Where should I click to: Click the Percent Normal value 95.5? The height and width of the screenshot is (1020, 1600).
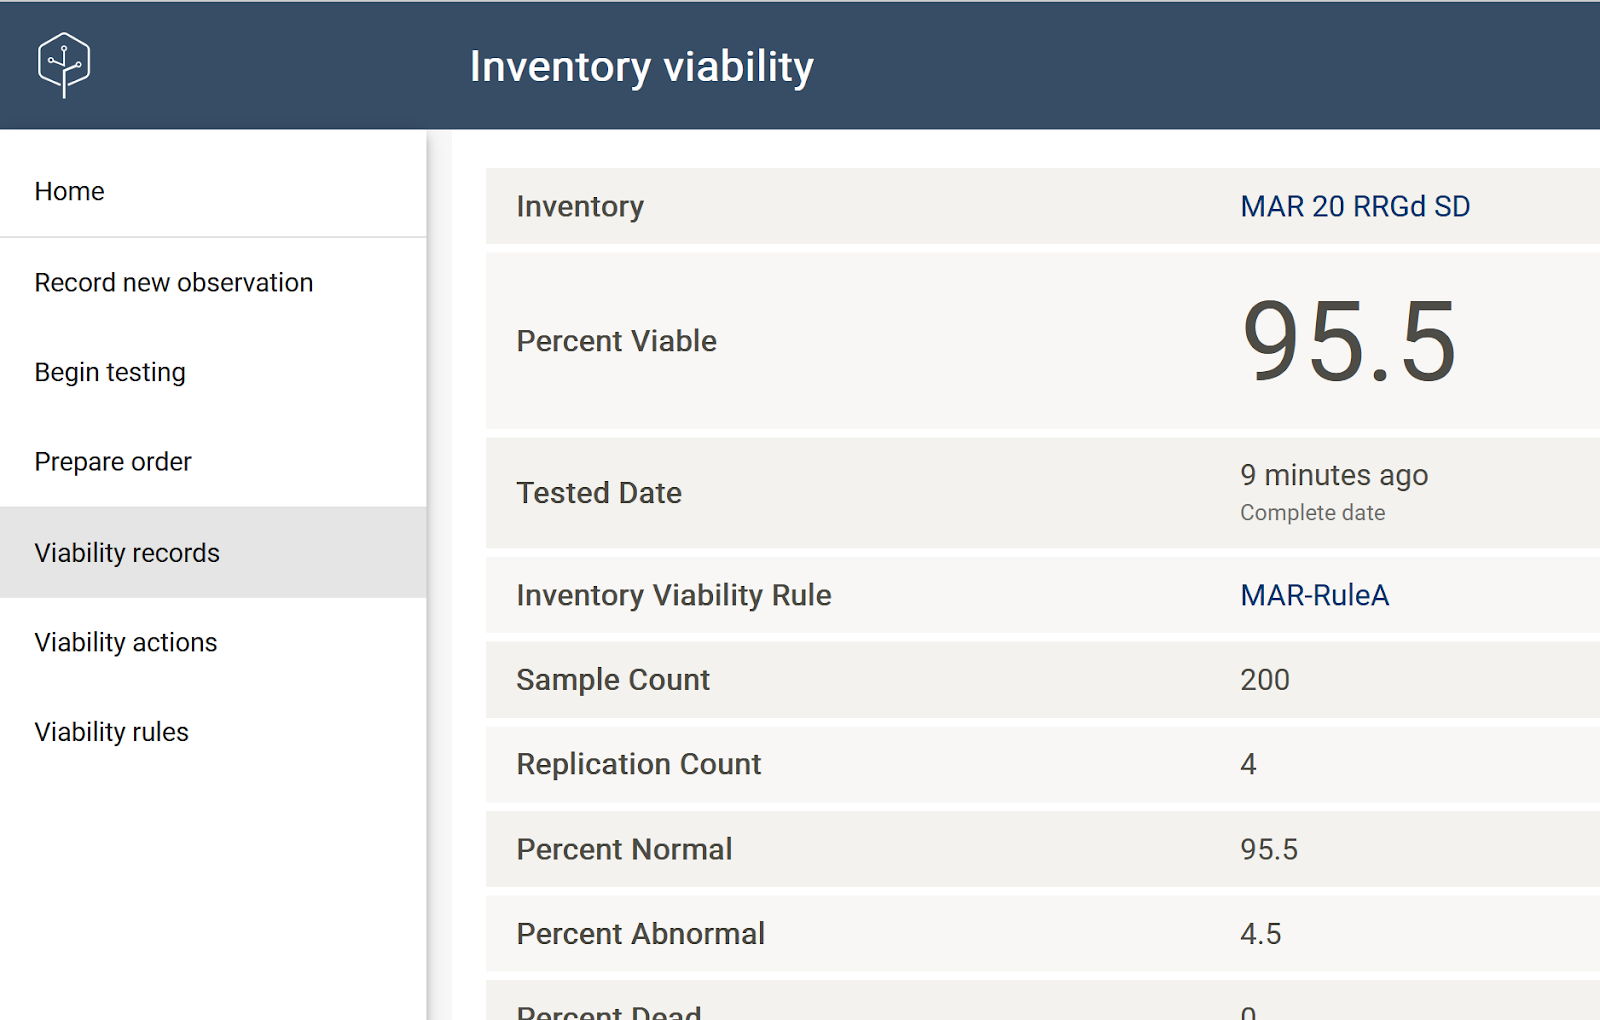point(1269,849)
